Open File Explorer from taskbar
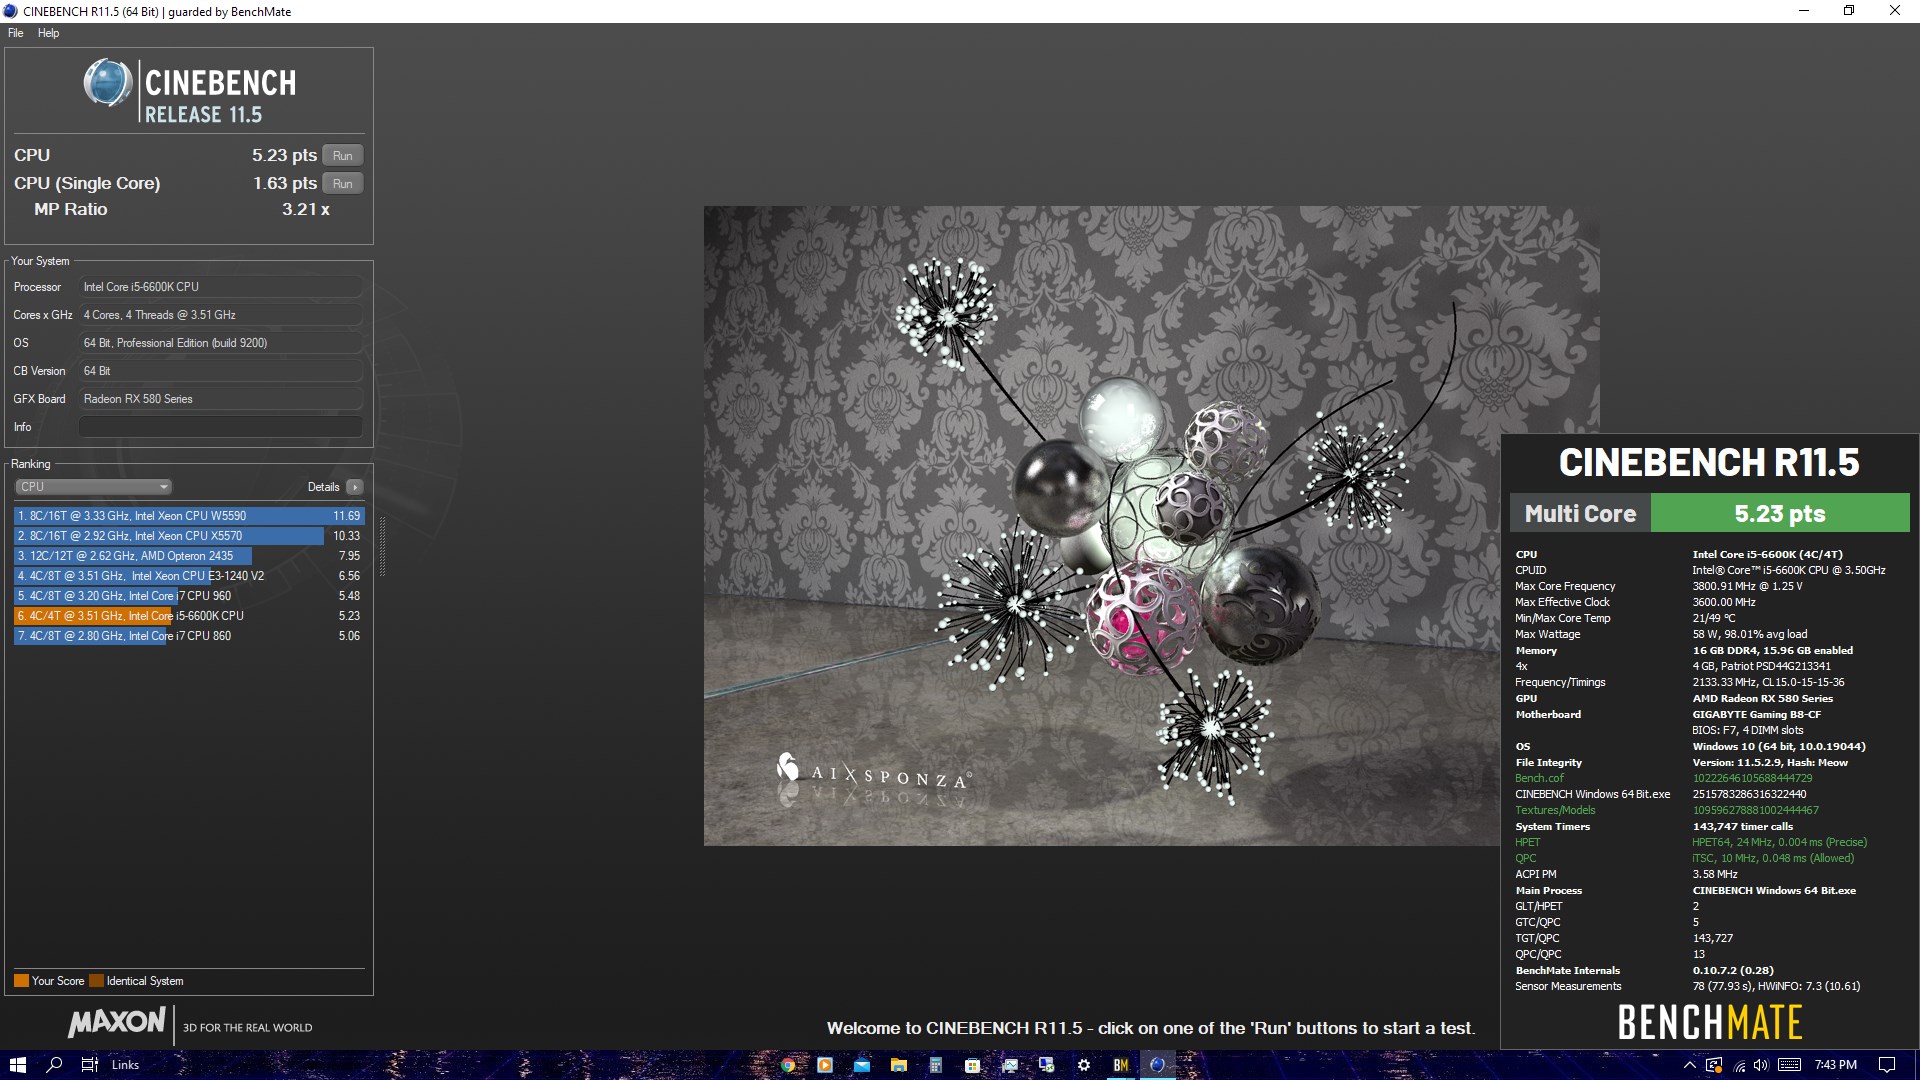This screenshot has height=1080, width=1920. pos(899,1065)
